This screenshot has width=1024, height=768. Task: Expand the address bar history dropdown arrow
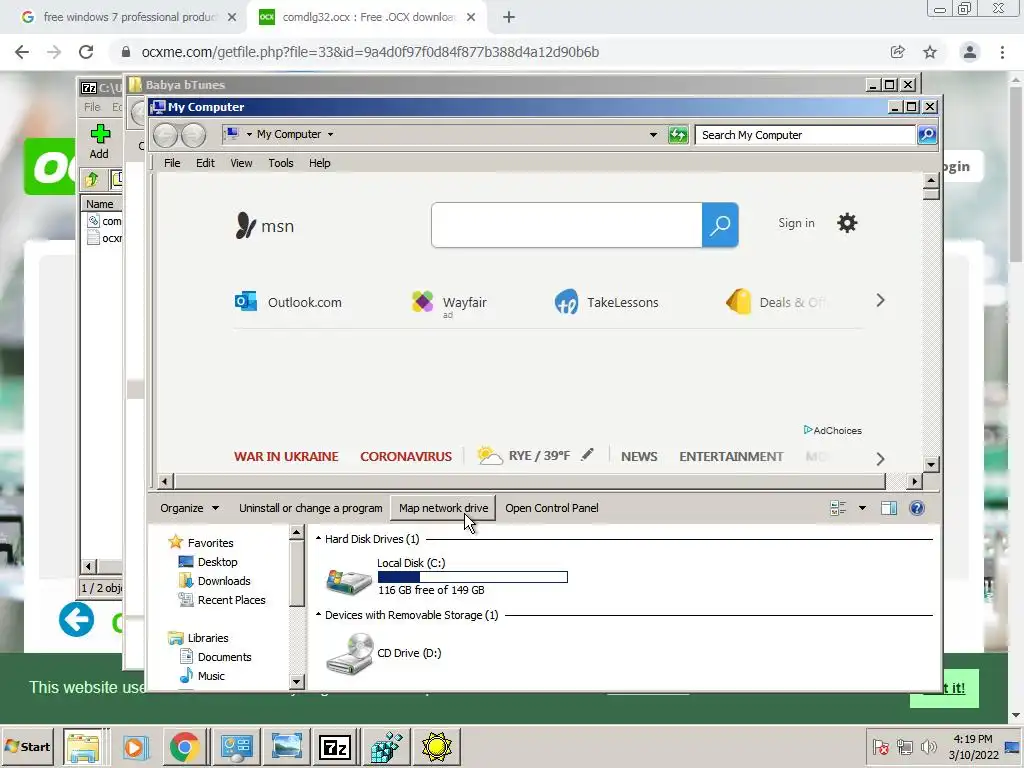tap(653, 135)
